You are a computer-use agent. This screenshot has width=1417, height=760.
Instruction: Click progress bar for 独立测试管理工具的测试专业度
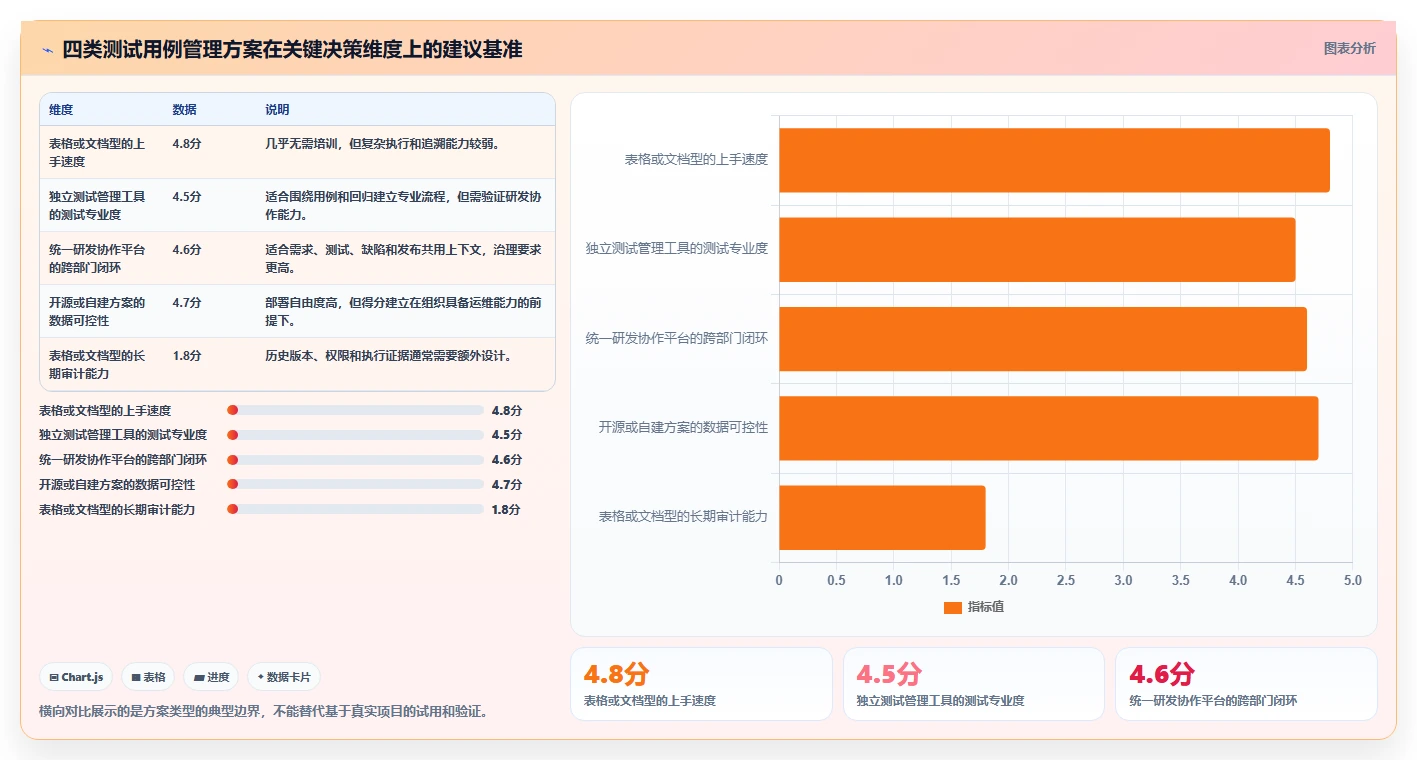[355, 435]
